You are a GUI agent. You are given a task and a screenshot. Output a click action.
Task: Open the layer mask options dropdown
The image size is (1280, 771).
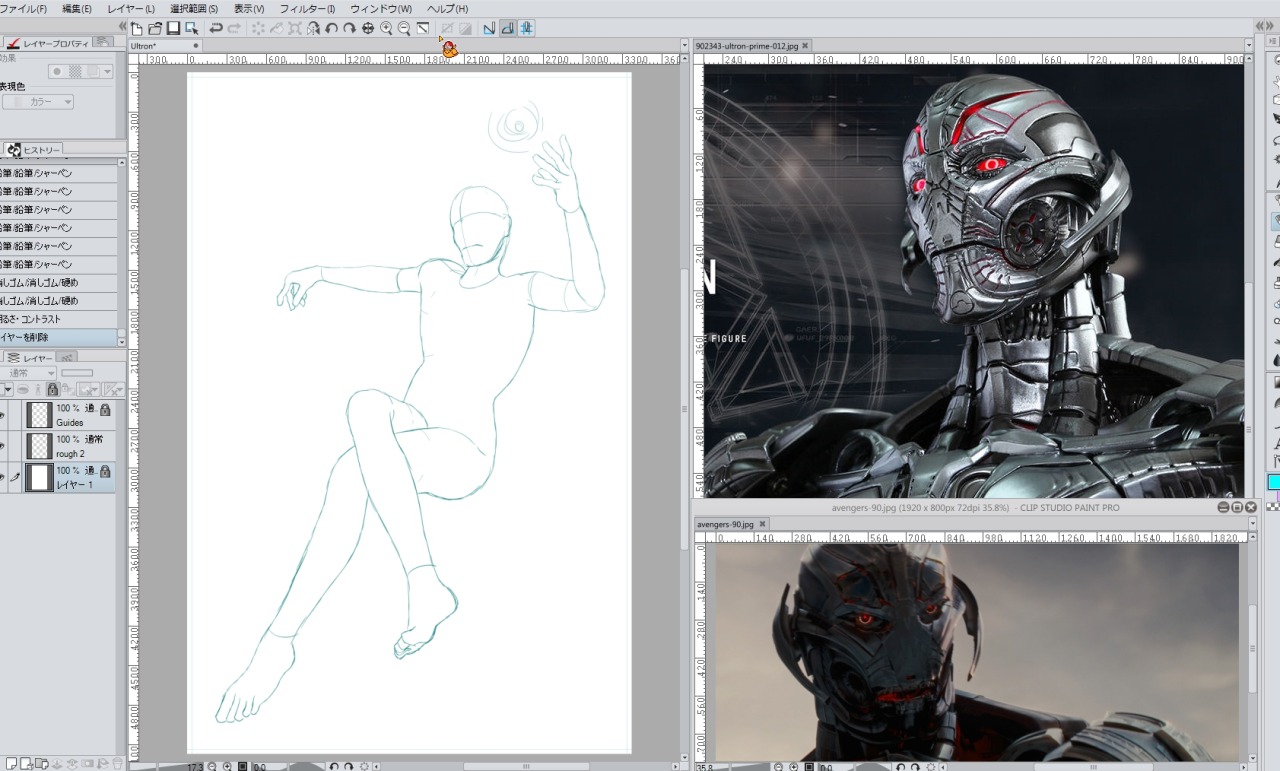pyautogui.click(x=89, y=389)
